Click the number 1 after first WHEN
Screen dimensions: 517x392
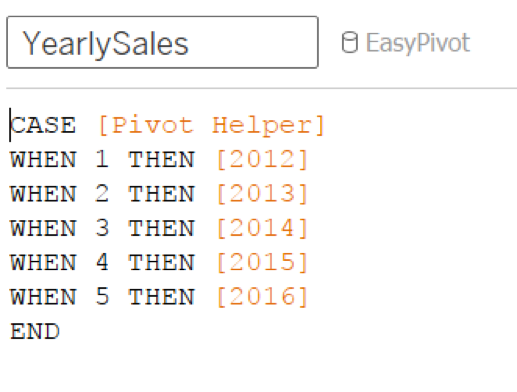[102, 159]
